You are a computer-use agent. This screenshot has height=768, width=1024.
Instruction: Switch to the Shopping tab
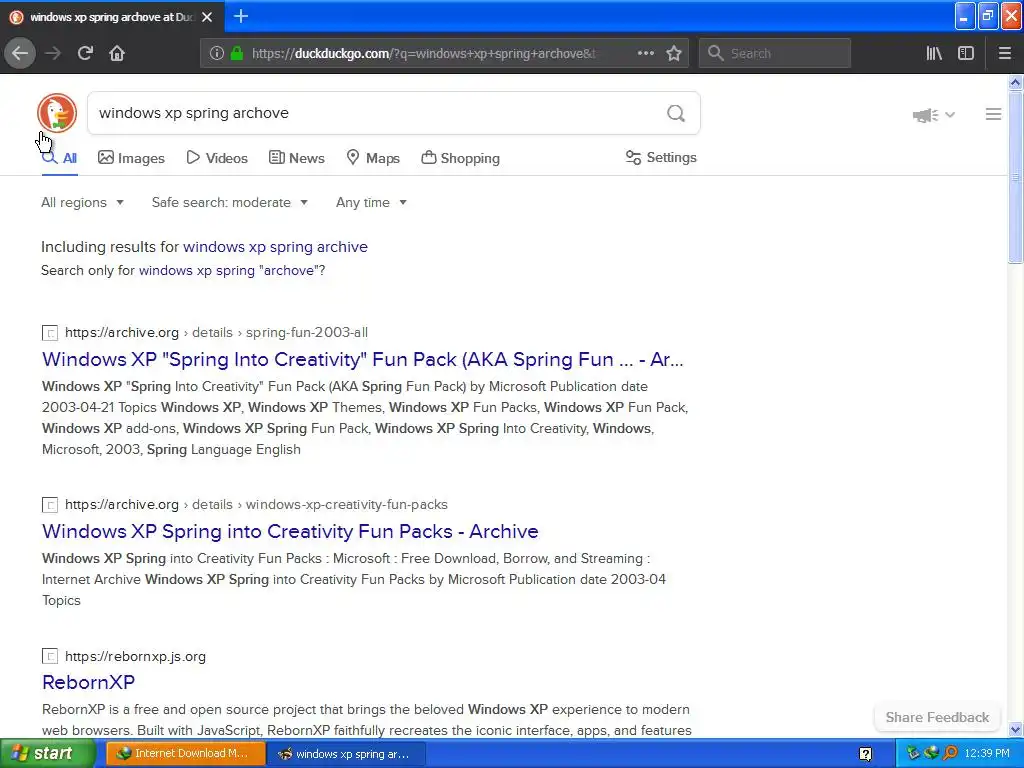coord(460,158)
